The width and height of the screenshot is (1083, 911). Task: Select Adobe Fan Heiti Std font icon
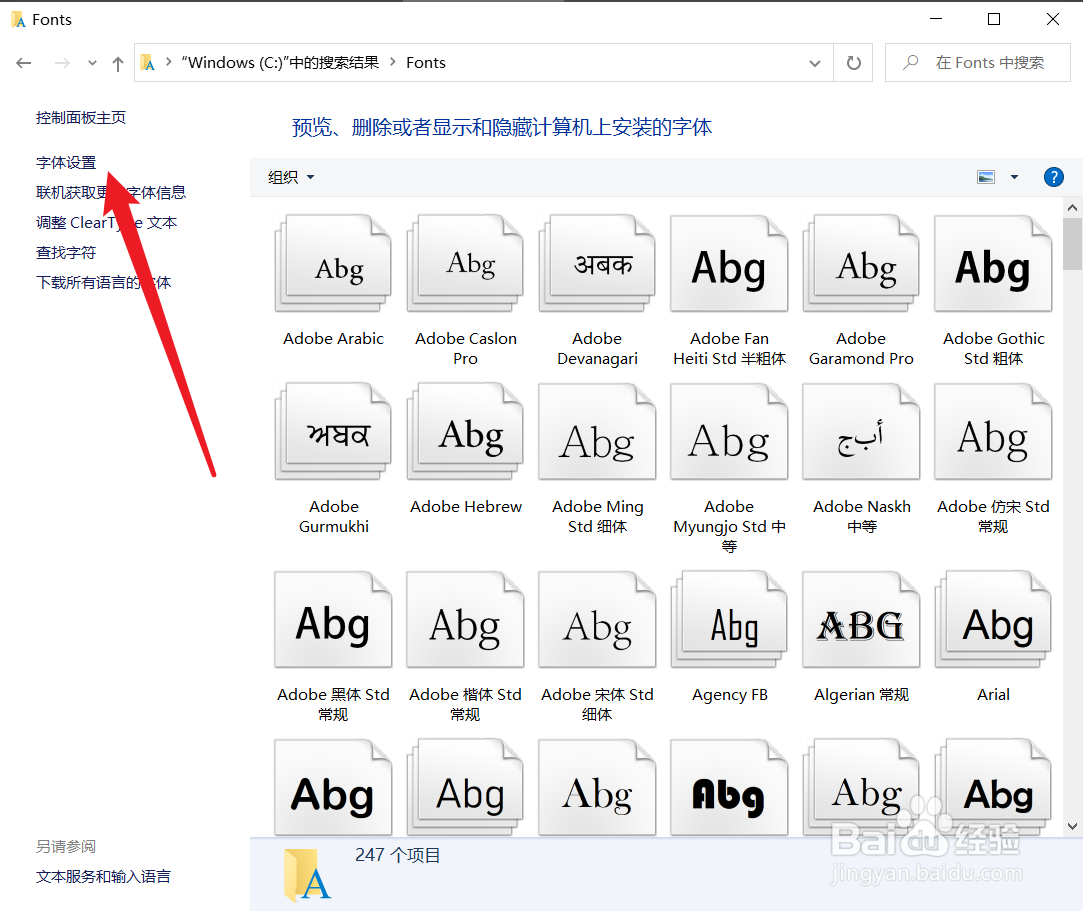[729, 263]
